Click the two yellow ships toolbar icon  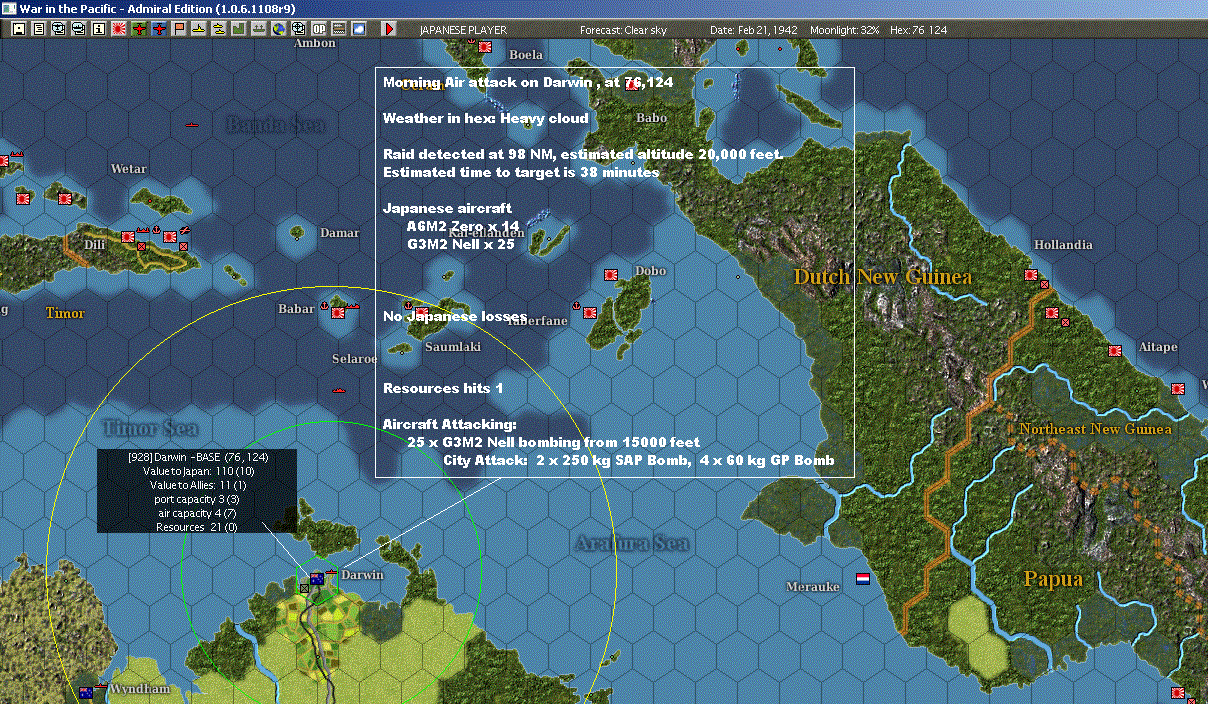coord(218,29)
